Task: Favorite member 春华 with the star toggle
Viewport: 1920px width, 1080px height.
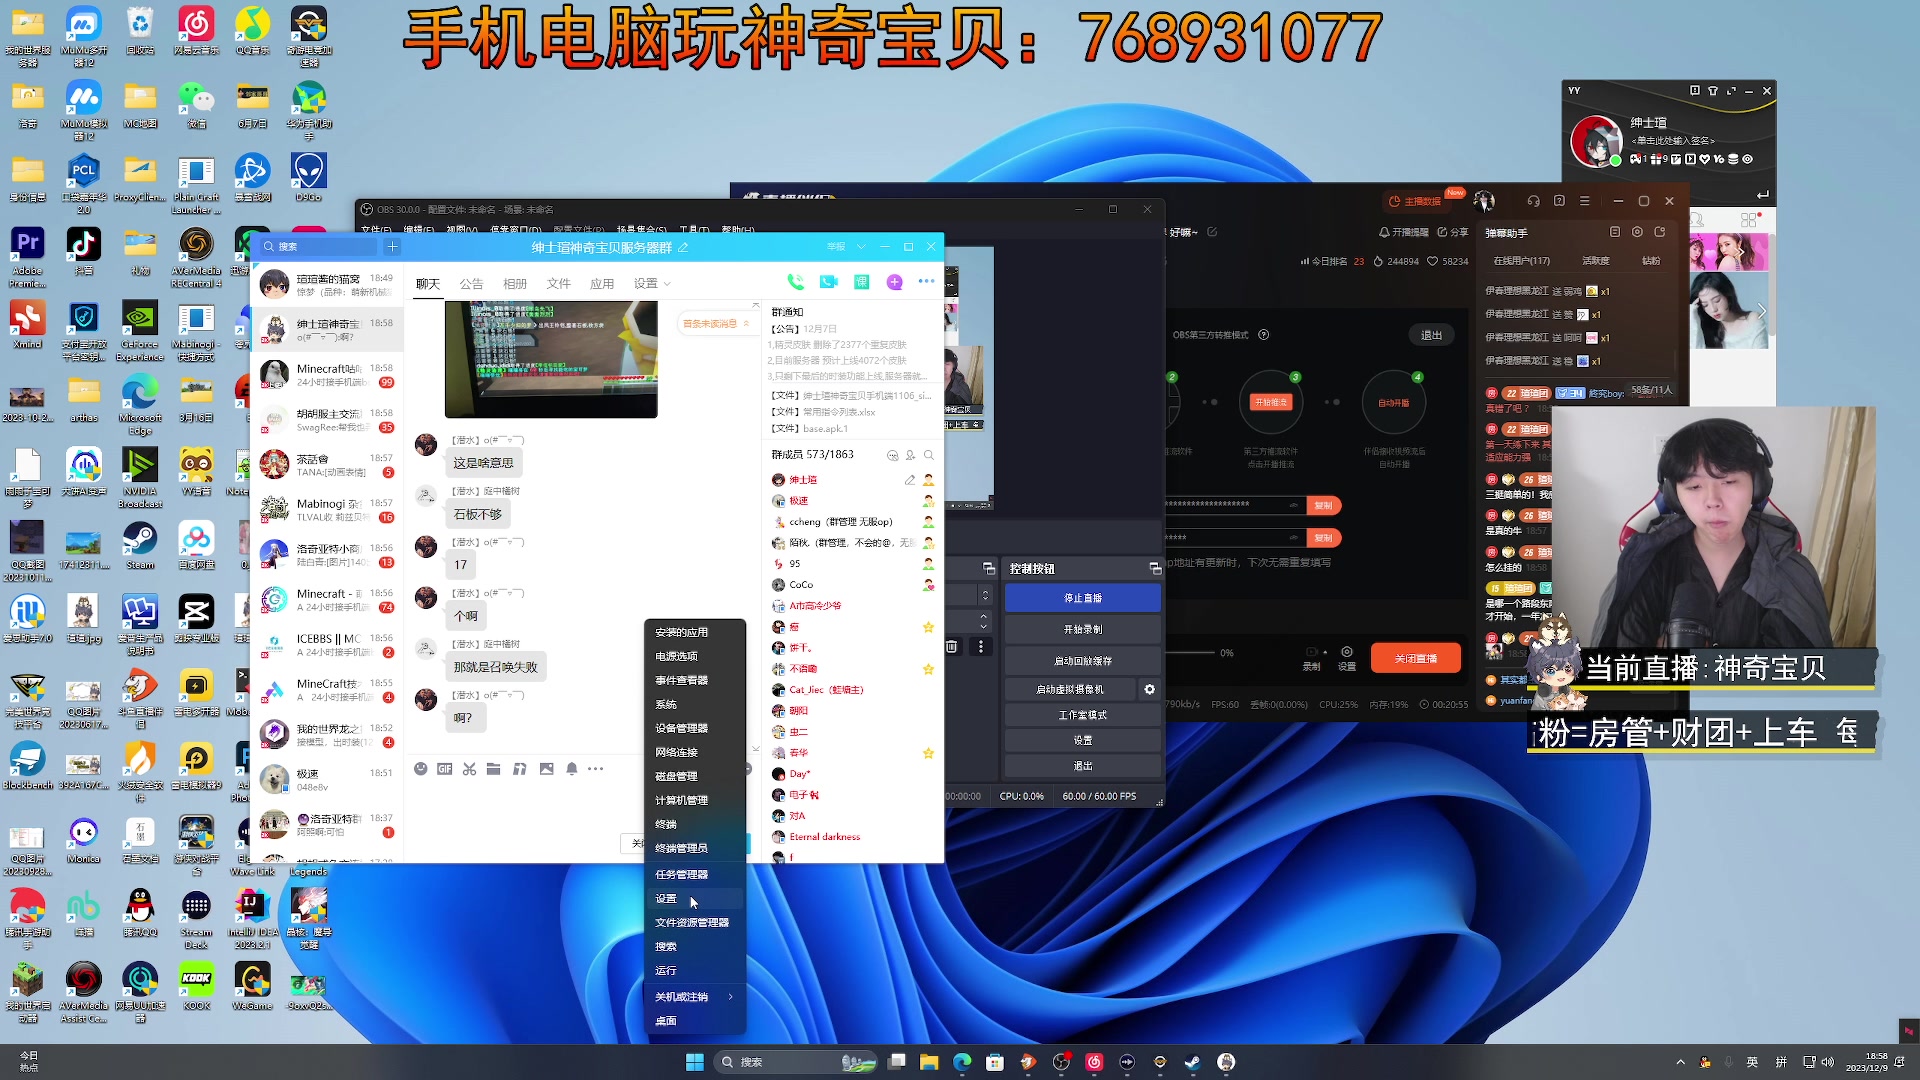Action: pyautogui.click(x=928, y=753)
